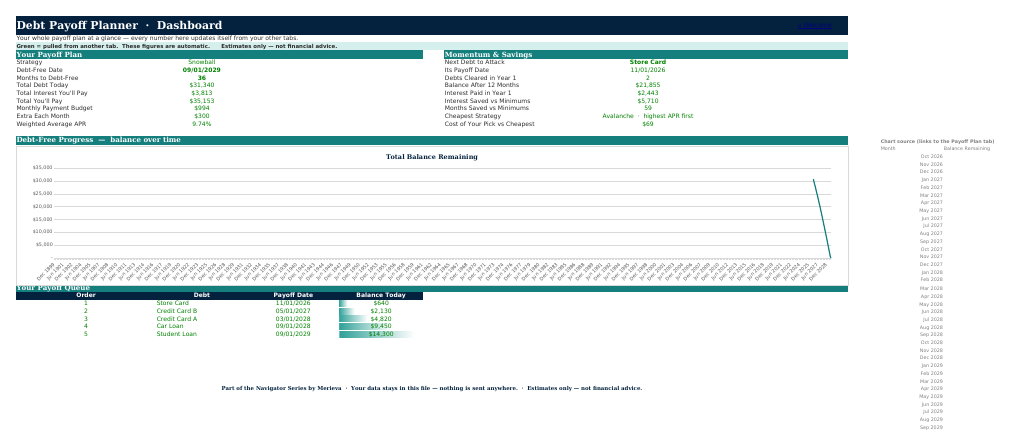
Task: Click the Payoff Date column header
Action: tap(293, 295)
